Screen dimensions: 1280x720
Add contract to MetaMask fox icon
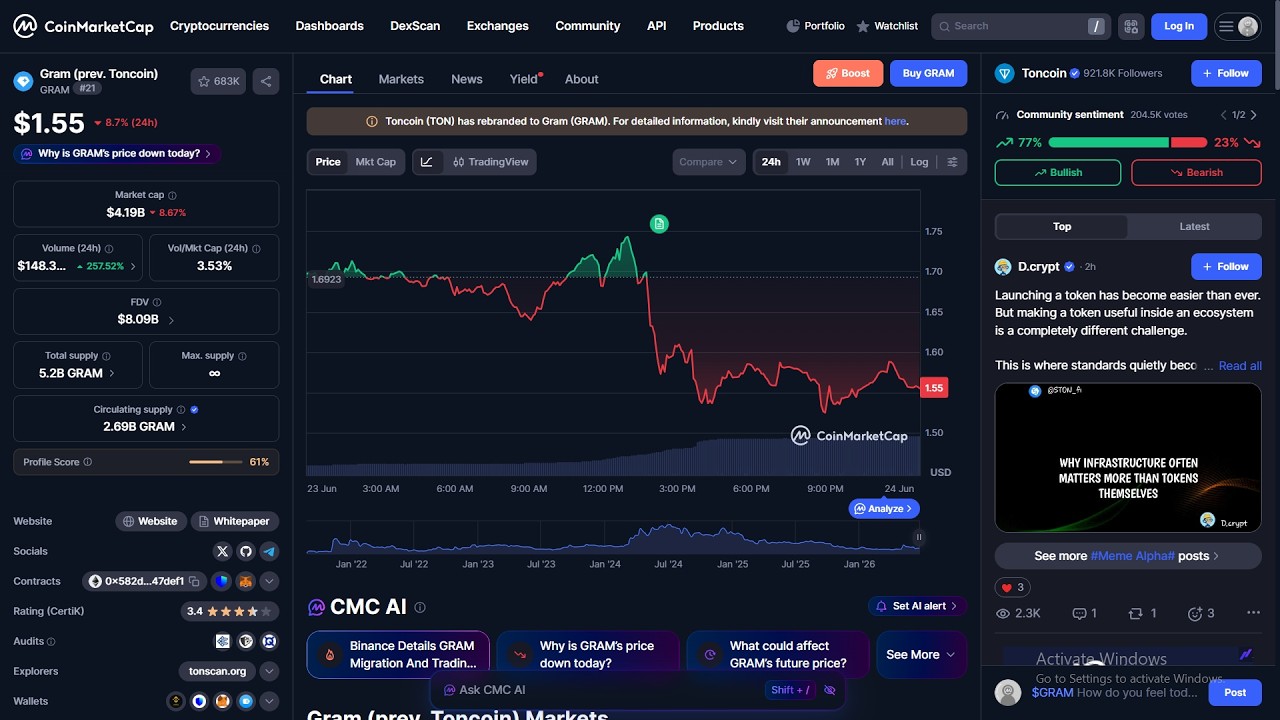point(245,581)
